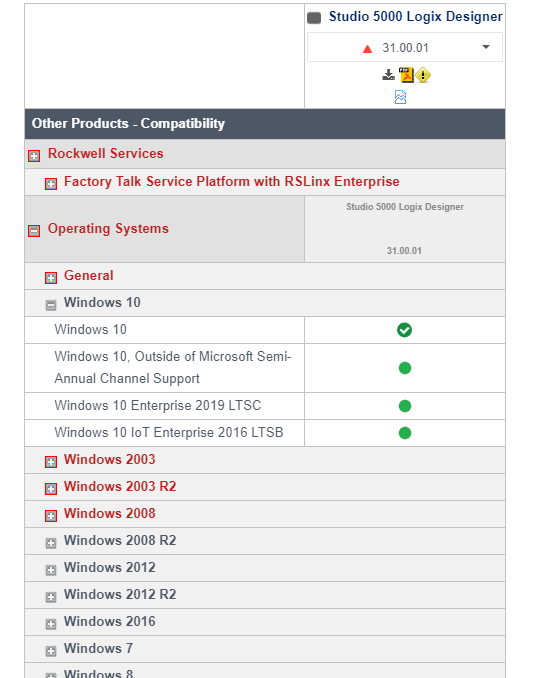The height and width of the screenshot is (678, 556).
Task: Click green dot for IoT Enterprise 2016 LTSB
Action: pyautogui.click(x=405, y=433)
